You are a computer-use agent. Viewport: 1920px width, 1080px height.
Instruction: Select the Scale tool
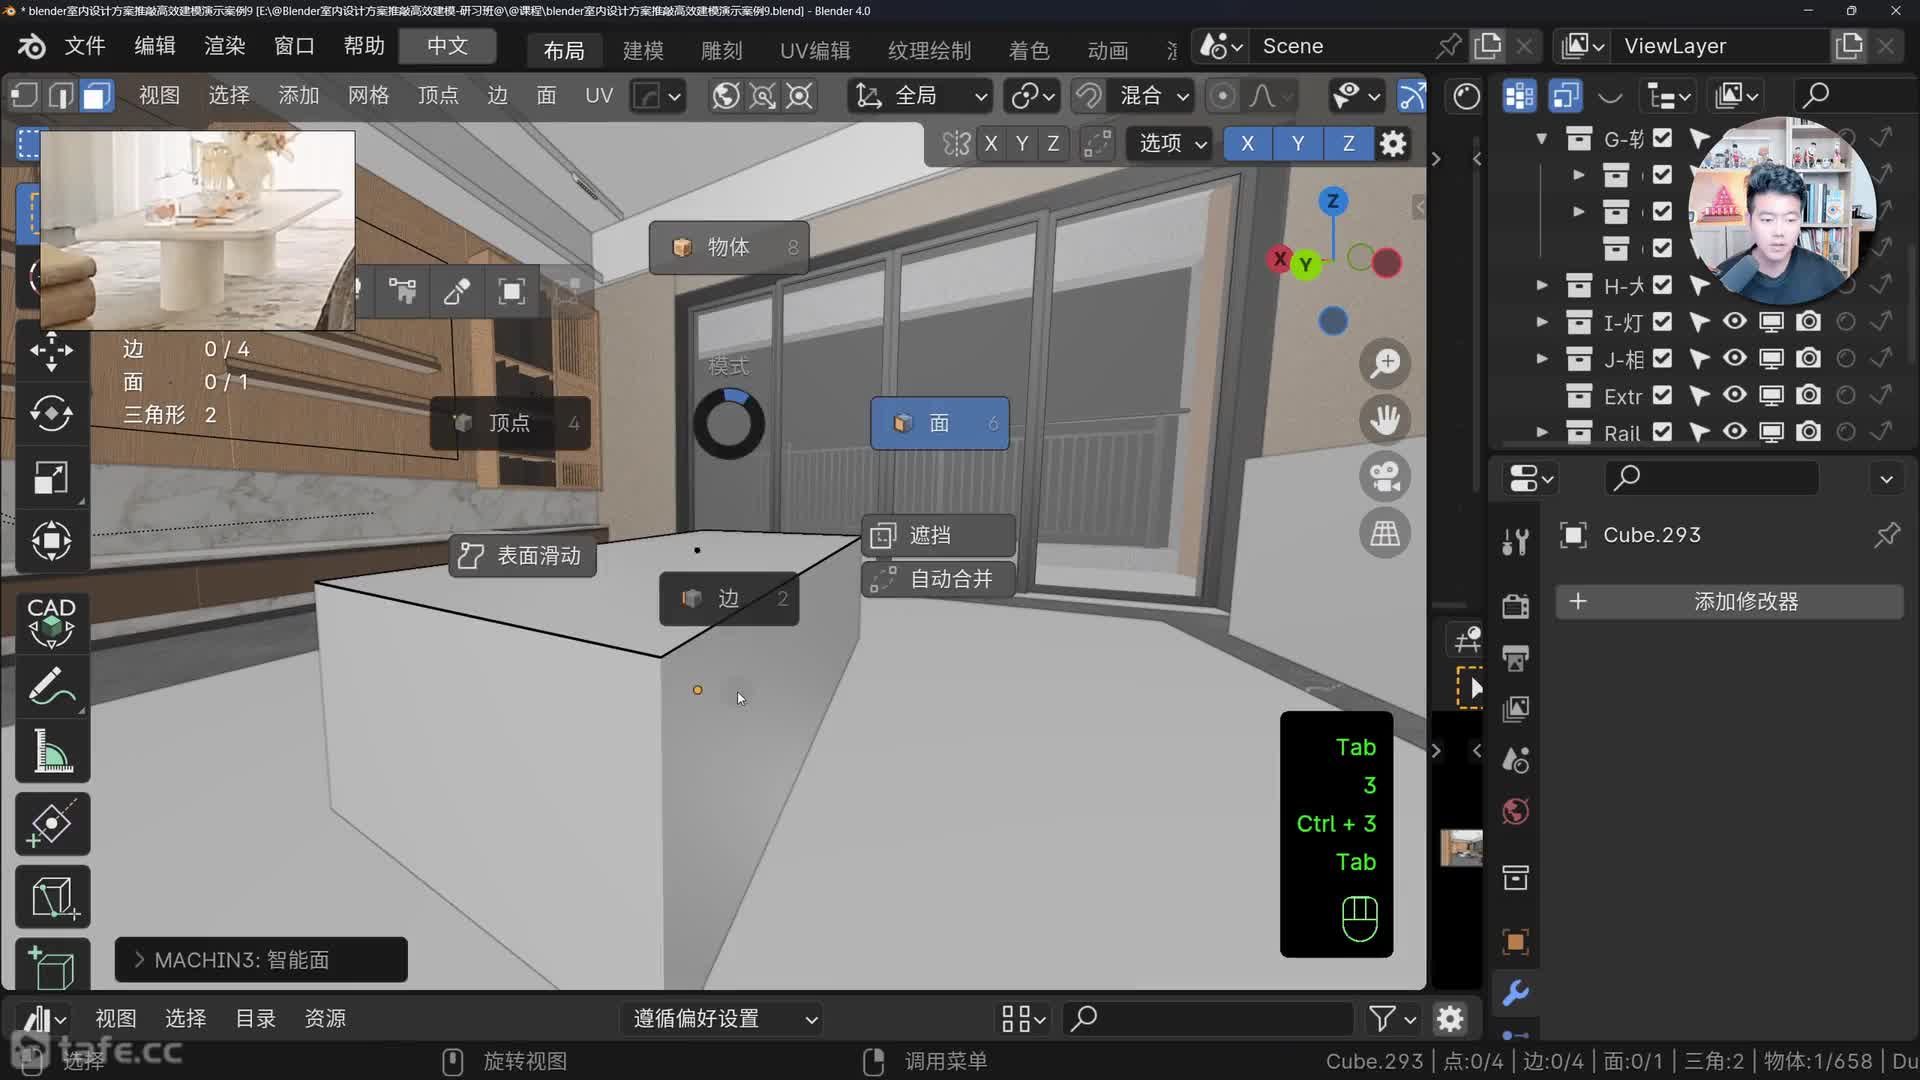pyautogui.click(x=51, y=476)
